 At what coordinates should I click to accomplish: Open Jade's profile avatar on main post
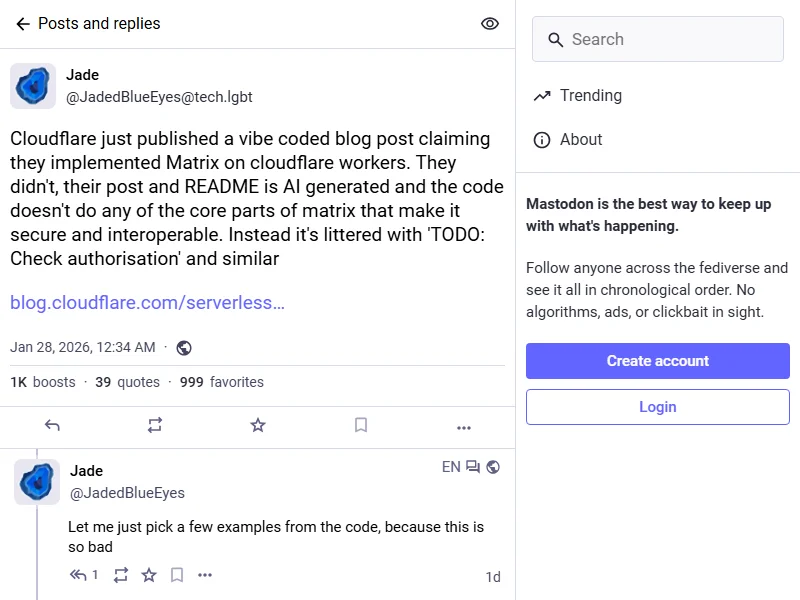coord(33,86)
